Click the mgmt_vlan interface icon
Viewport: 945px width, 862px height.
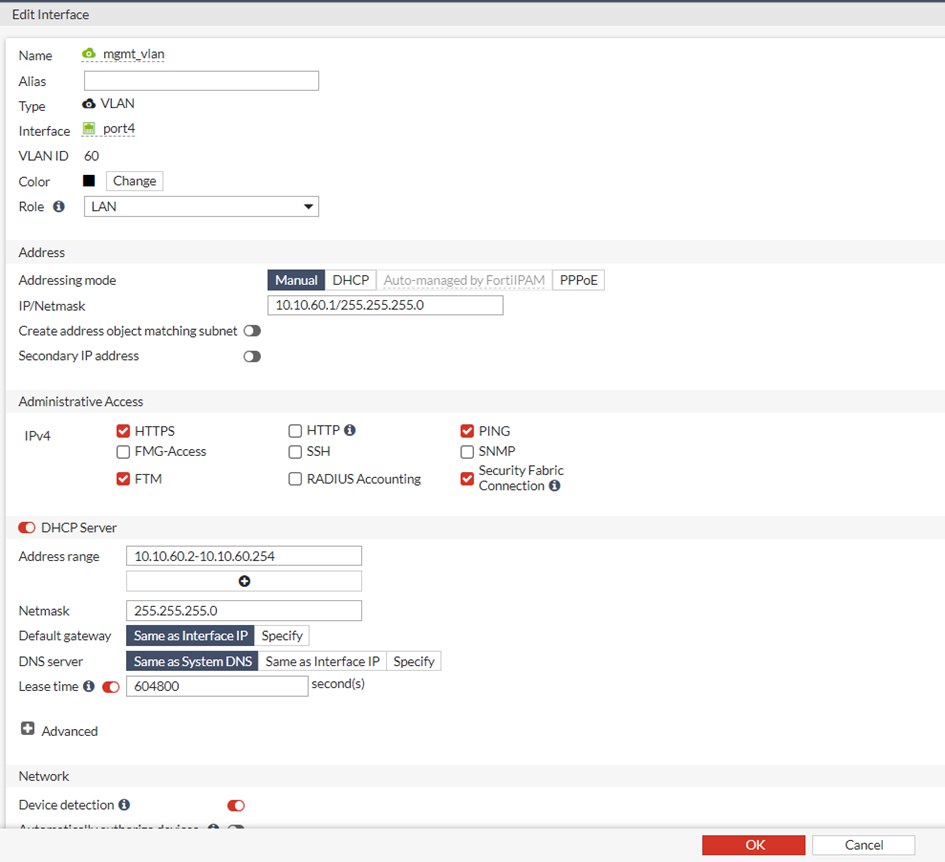click(88, 55)
